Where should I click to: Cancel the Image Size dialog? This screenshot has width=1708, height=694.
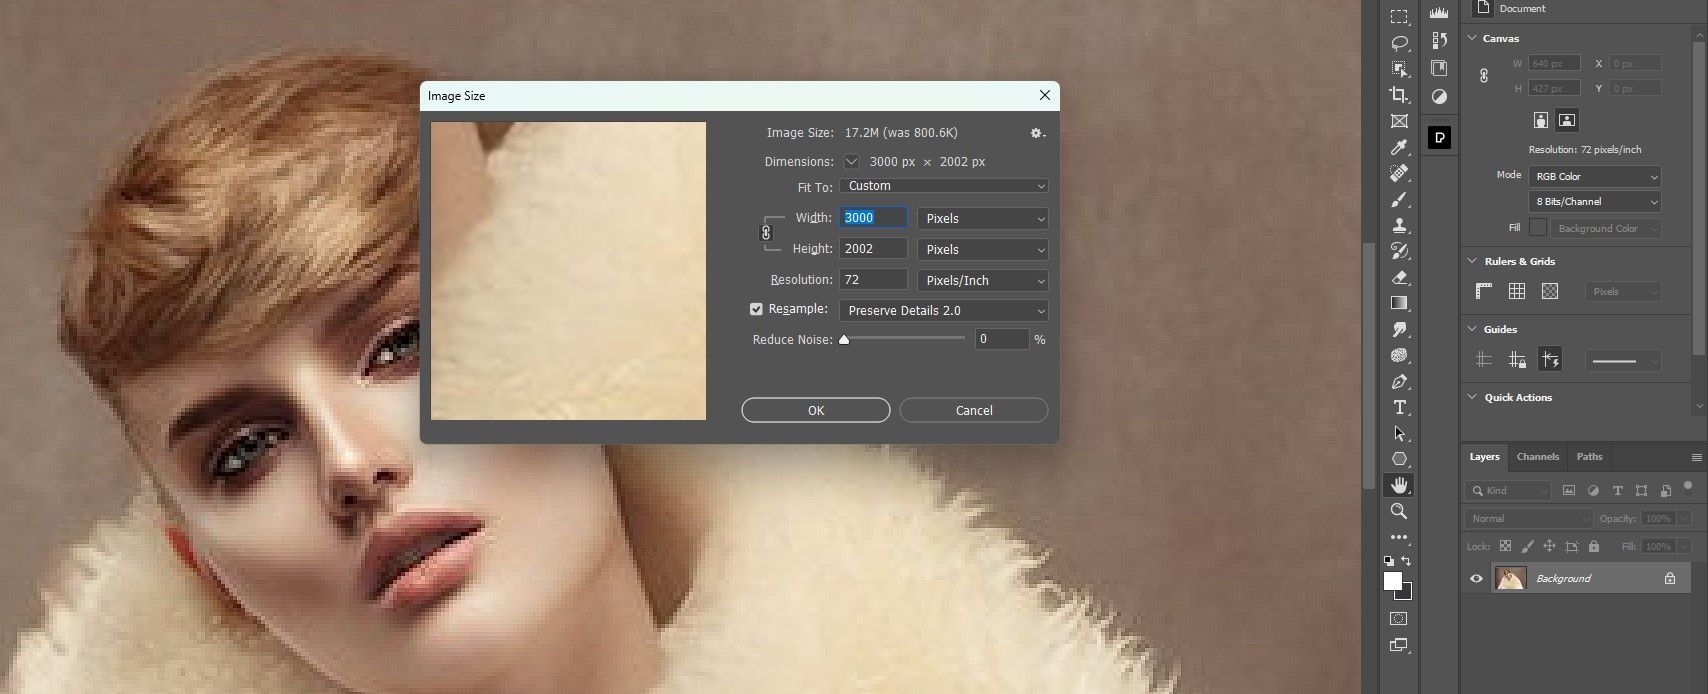974,410
